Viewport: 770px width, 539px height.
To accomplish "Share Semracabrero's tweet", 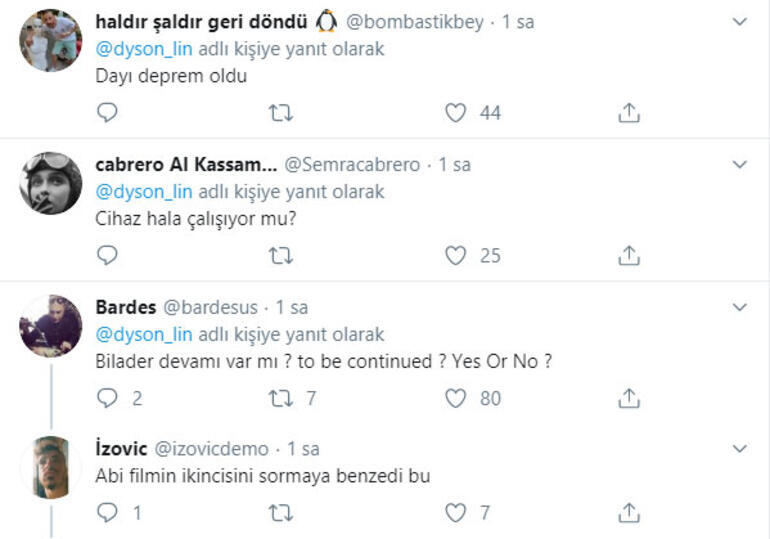I will 628,256.
